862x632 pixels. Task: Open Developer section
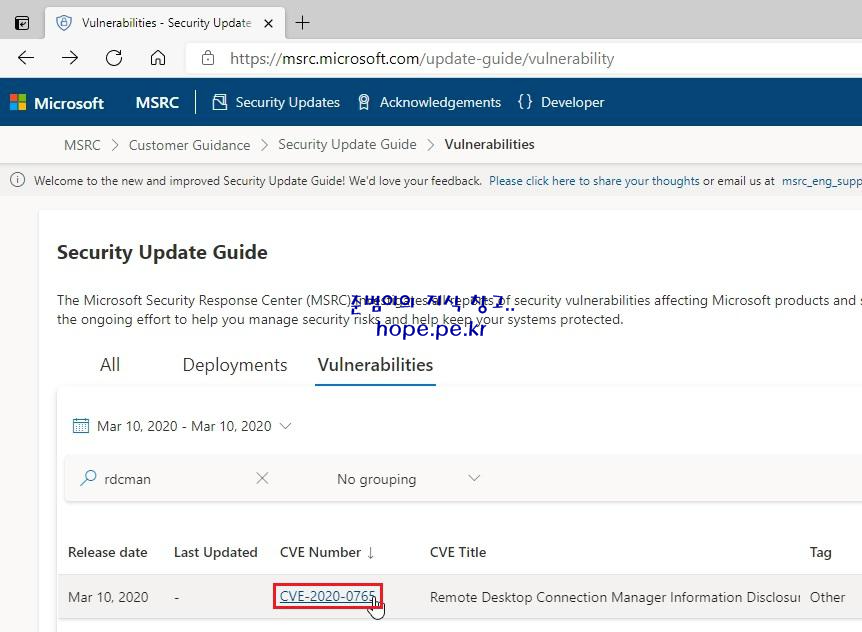561,102
